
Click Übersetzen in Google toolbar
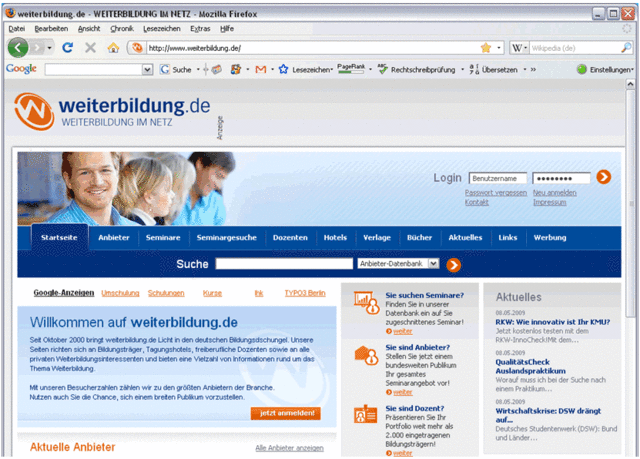point(493,70)
